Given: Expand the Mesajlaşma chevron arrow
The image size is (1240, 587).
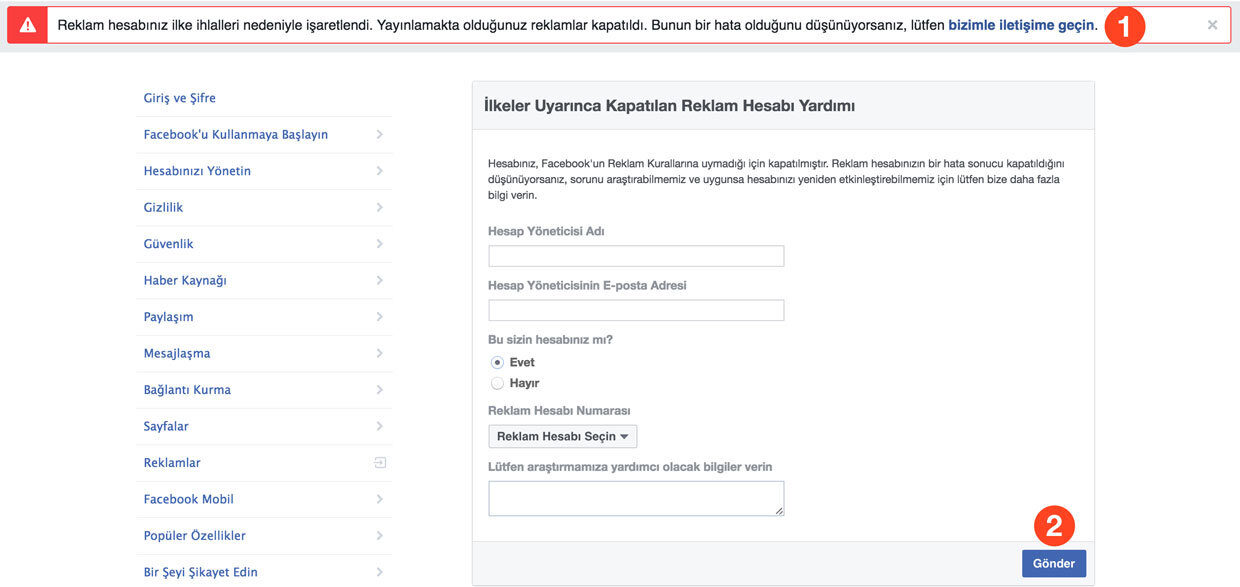Looking at the screenshot, I should click(379, 354).
